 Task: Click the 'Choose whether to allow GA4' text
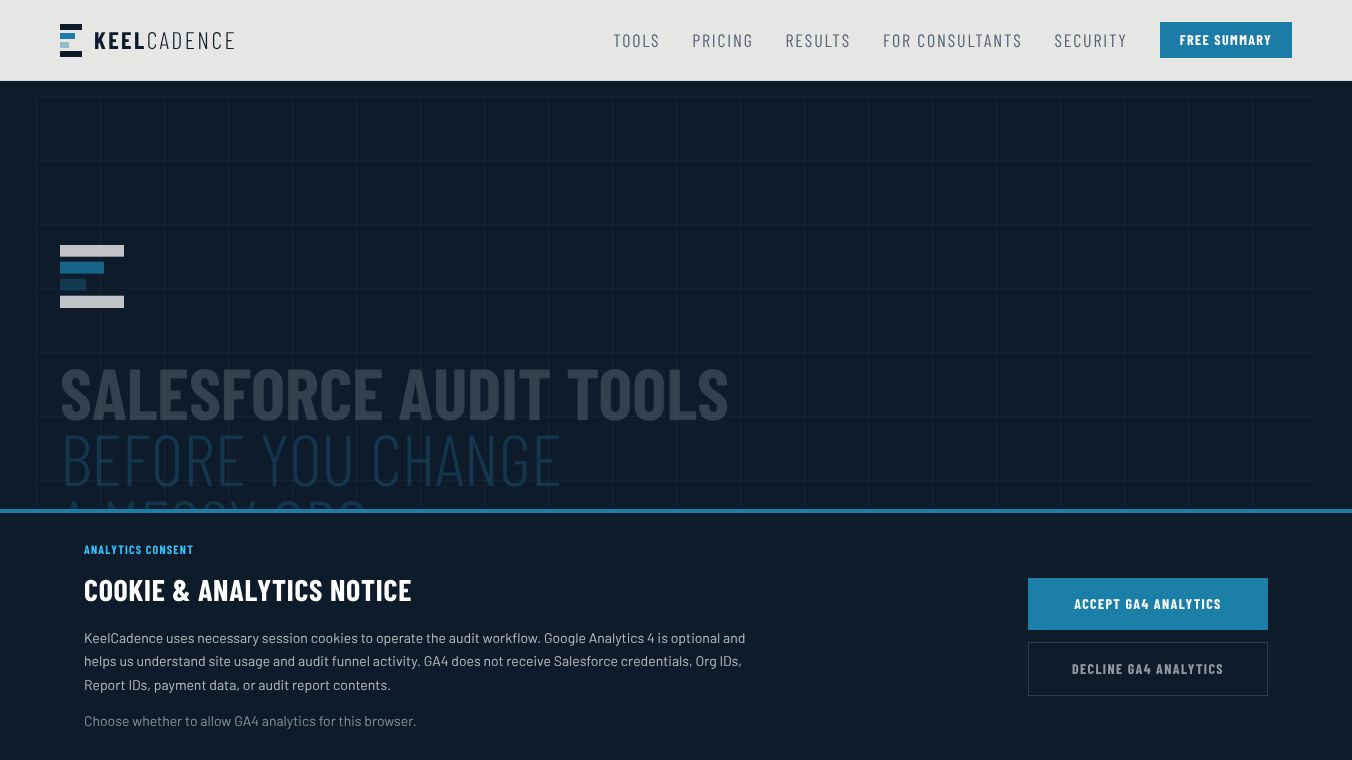click(x=250, y=721)
